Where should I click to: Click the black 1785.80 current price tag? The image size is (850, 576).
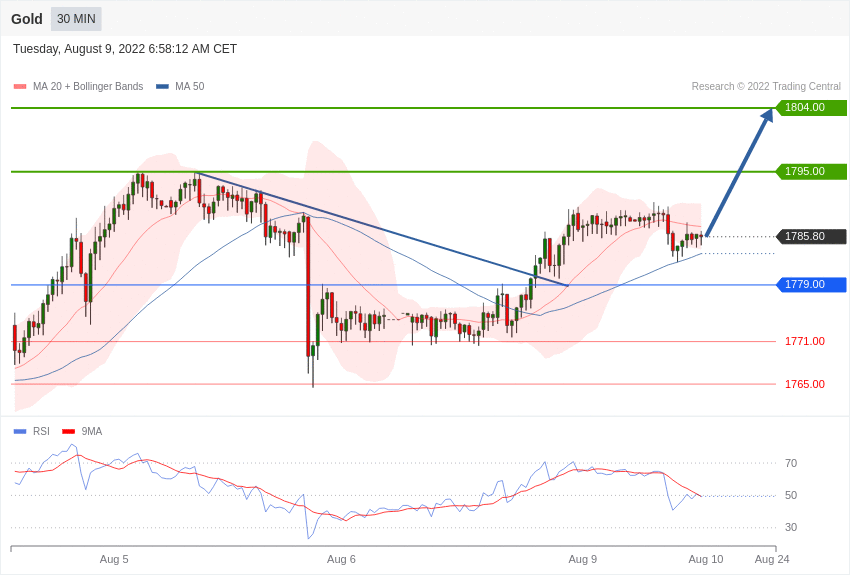click(x=812, y=236)
